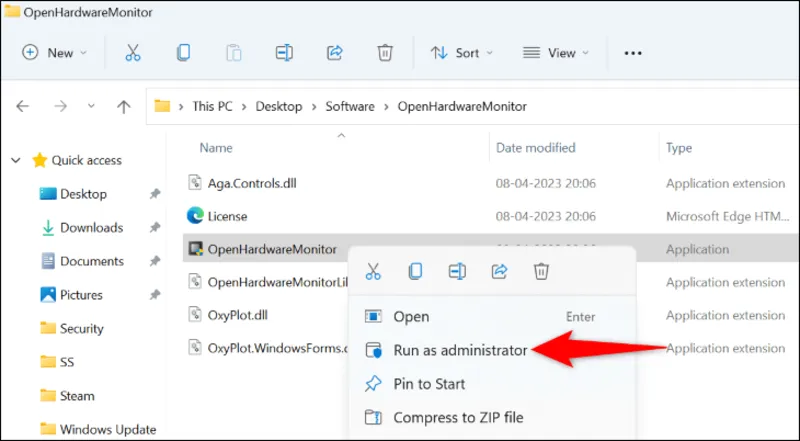
Task: Go up one folder level arrow
Action: pos(123,106)
